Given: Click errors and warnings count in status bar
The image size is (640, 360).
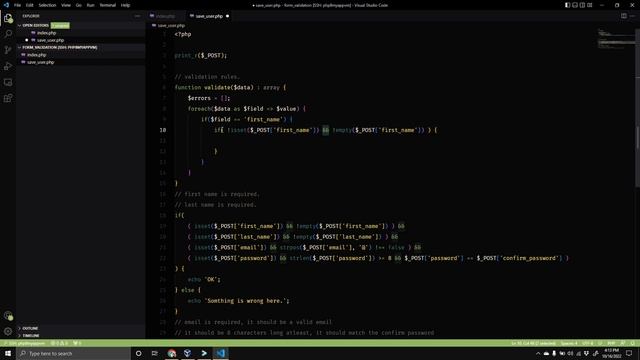Looking at the screenshot, I should (x=59, y=343).
